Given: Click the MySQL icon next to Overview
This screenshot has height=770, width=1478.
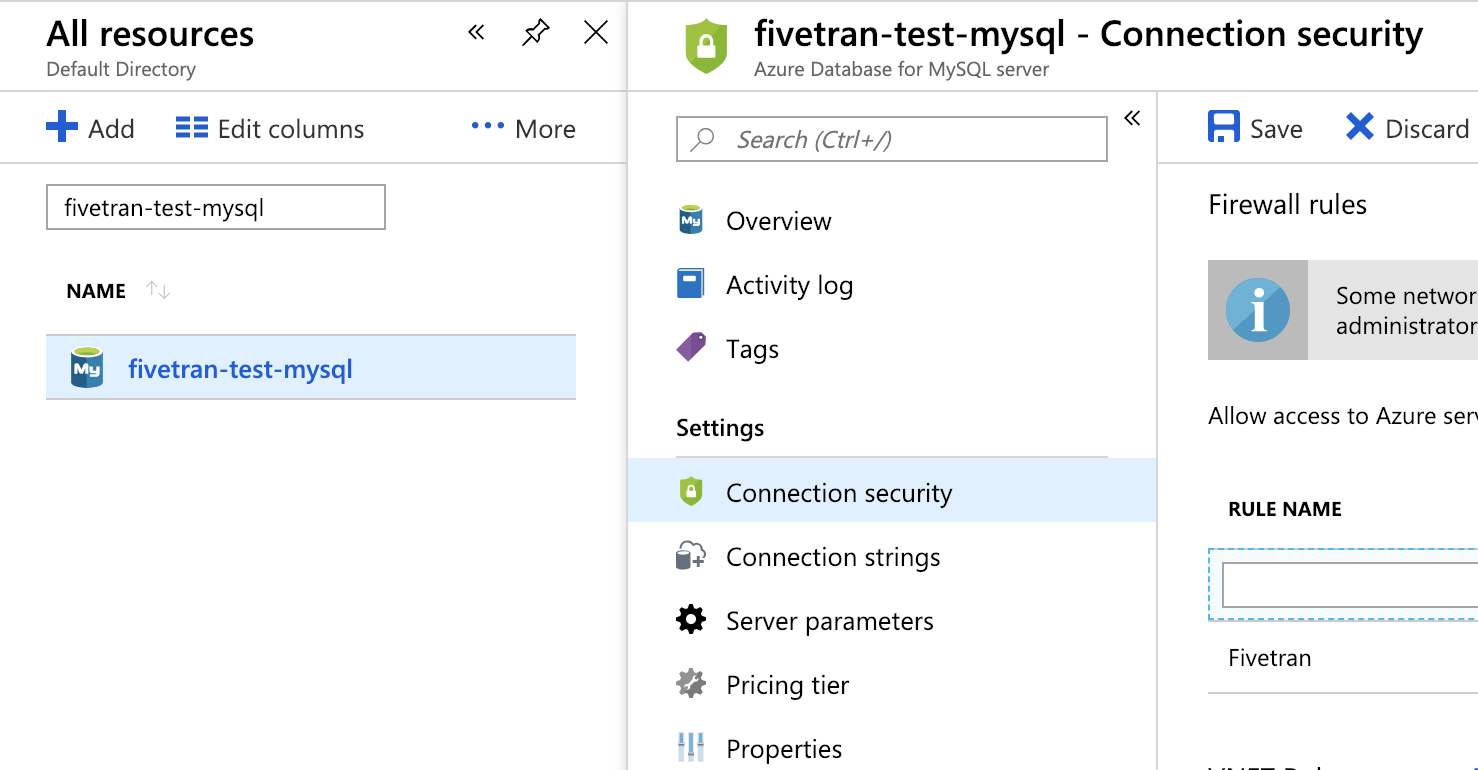Looking at the screenshot, I should point(690,220).
